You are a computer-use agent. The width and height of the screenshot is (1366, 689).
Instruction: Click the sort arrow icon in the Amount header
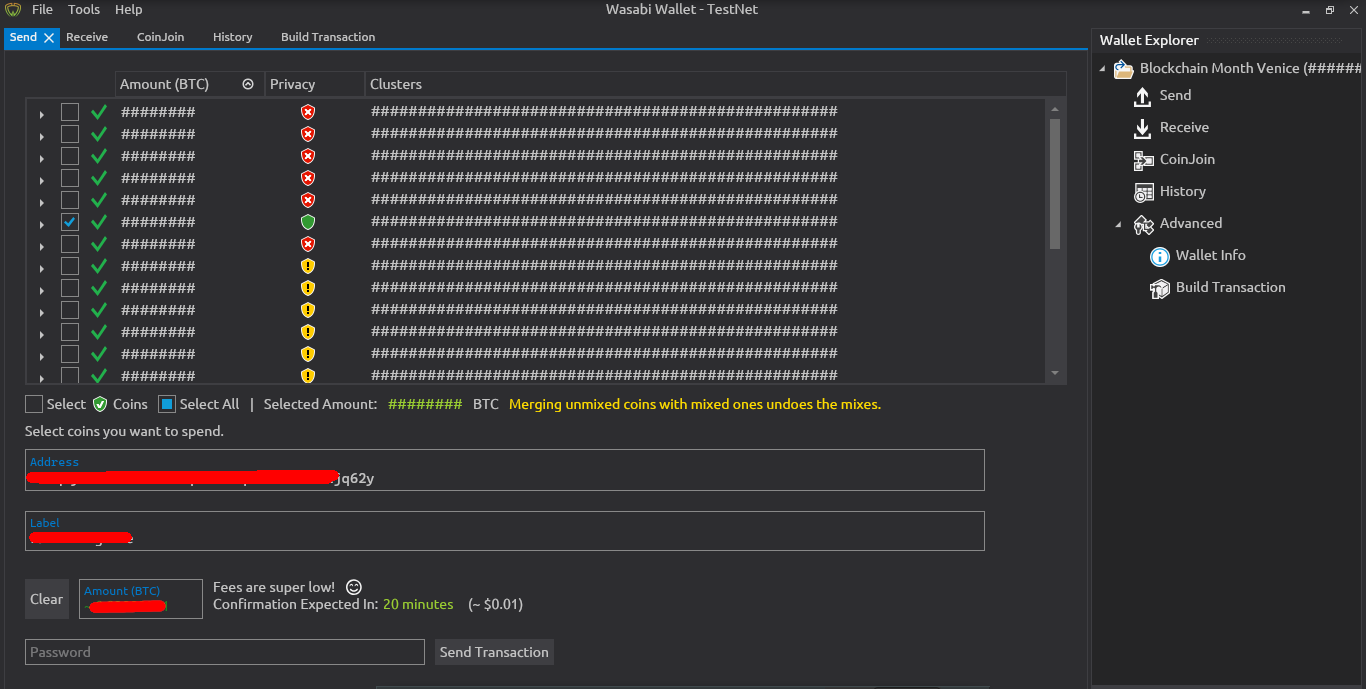pos(248,85)
